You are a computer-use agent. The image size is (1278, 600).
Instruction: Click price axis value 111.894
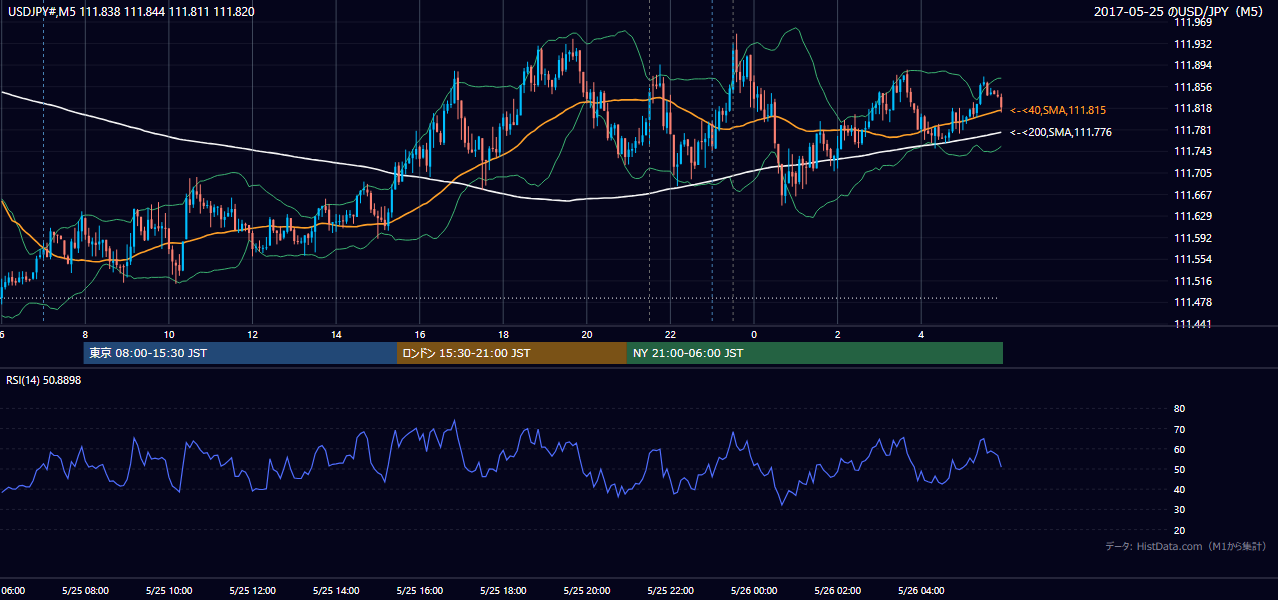[1194, 65]
